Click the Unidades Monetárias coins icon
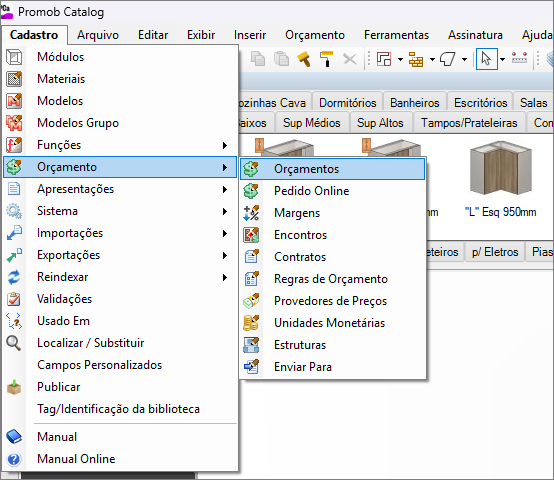The image size is (554, 480). [x=251, y=323]
